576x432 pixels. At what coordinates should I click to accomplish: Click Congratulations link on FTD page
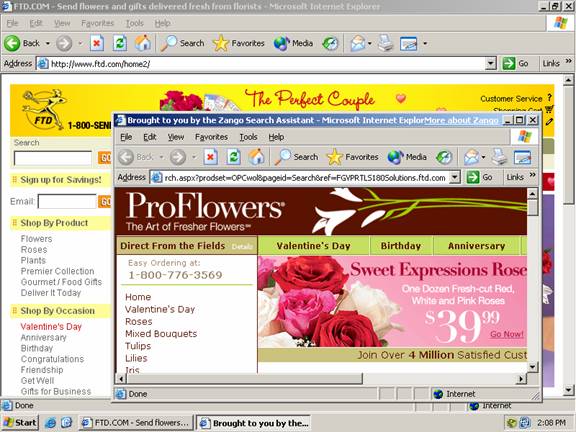[x=52, y=359]
